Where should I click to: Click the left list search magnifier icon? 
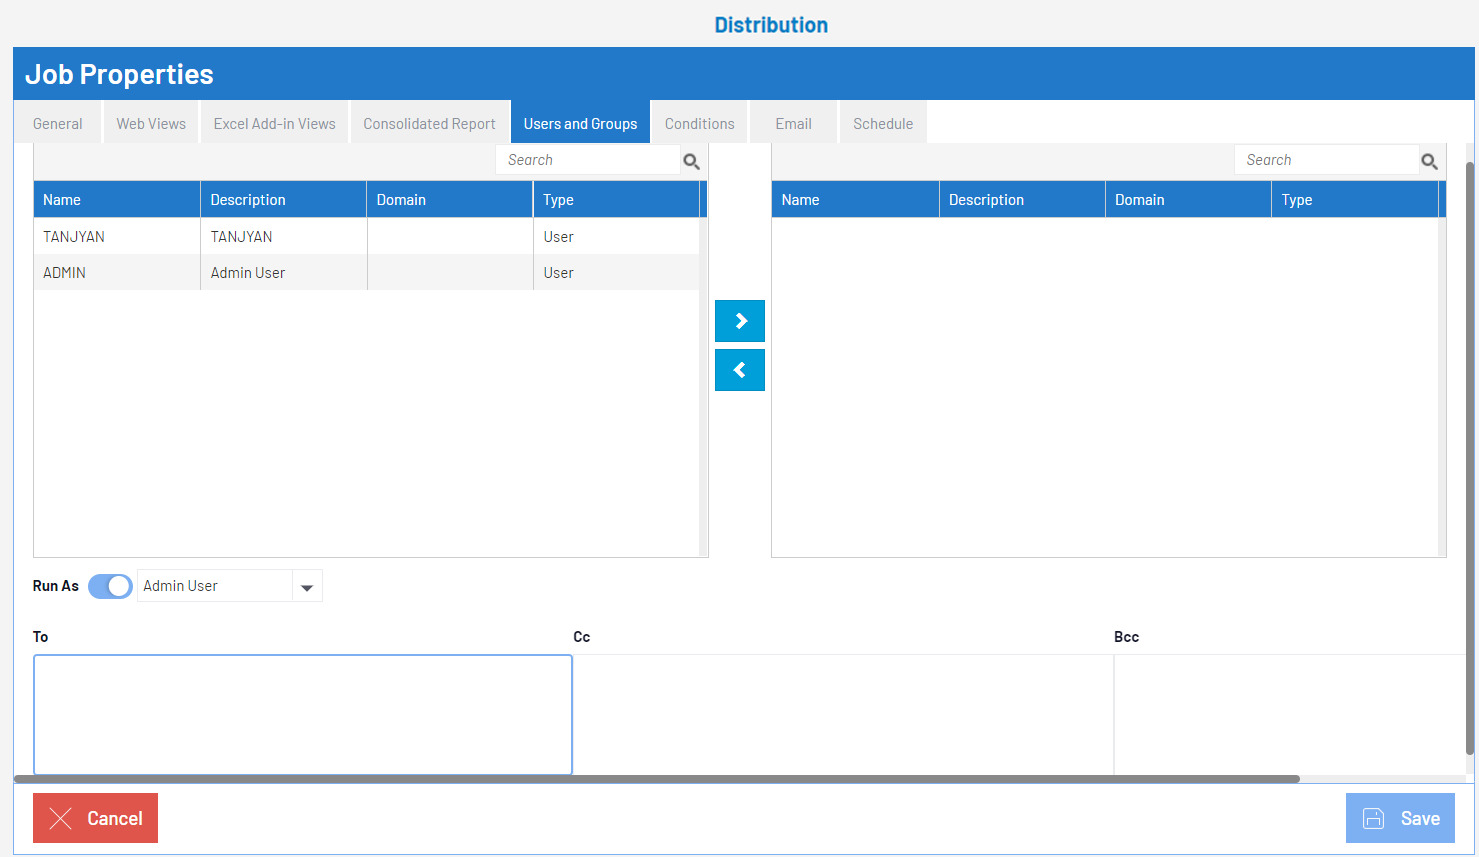(x=691, y=161)
